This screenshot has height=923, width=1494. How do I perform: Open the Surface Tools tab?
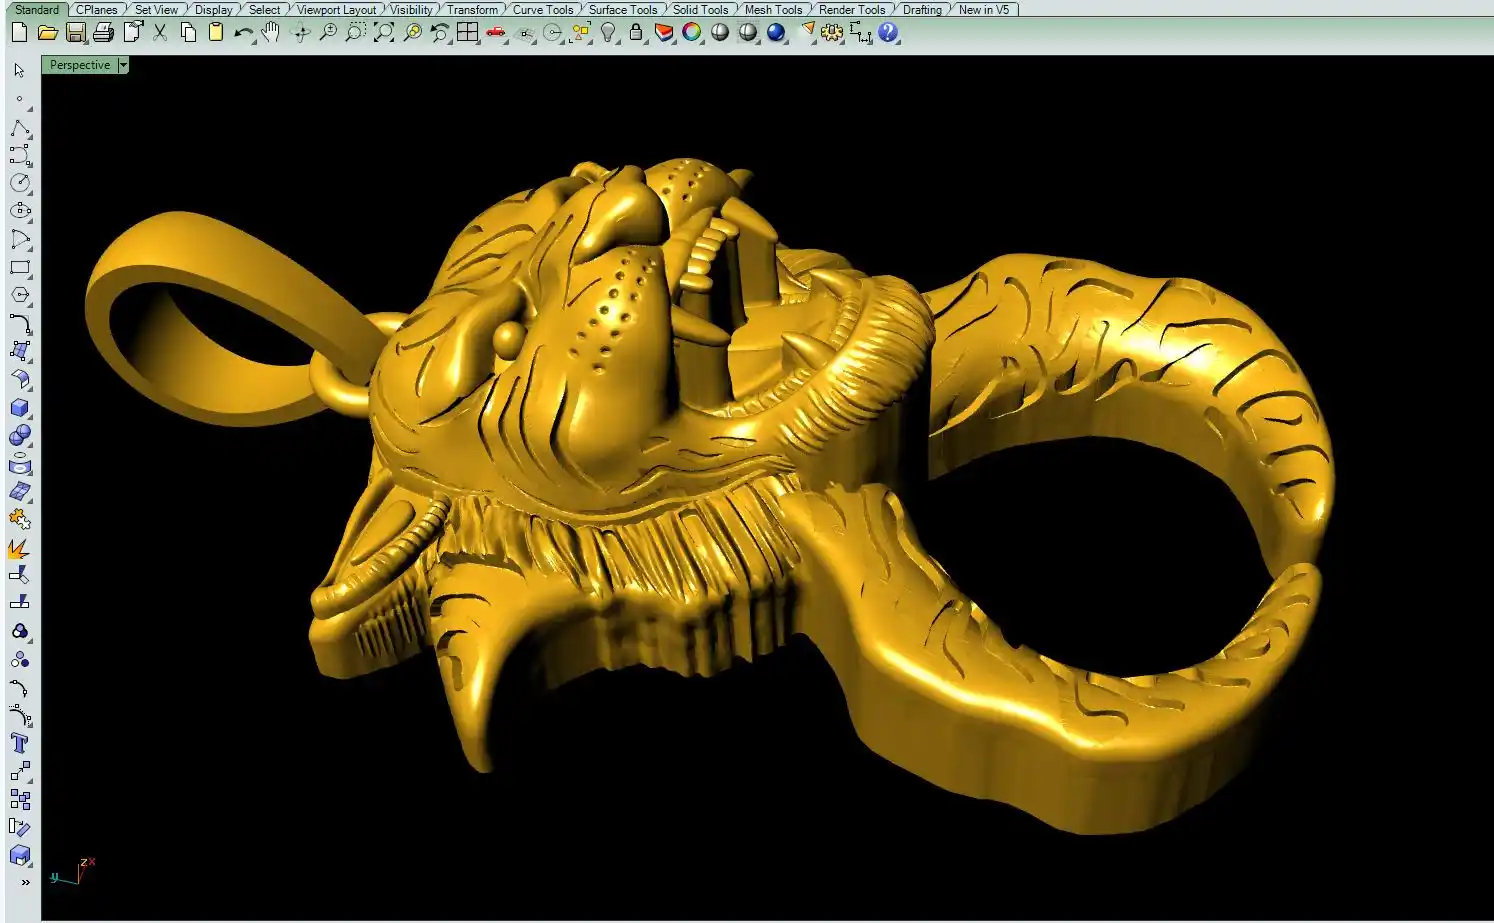tap(622, 9)
